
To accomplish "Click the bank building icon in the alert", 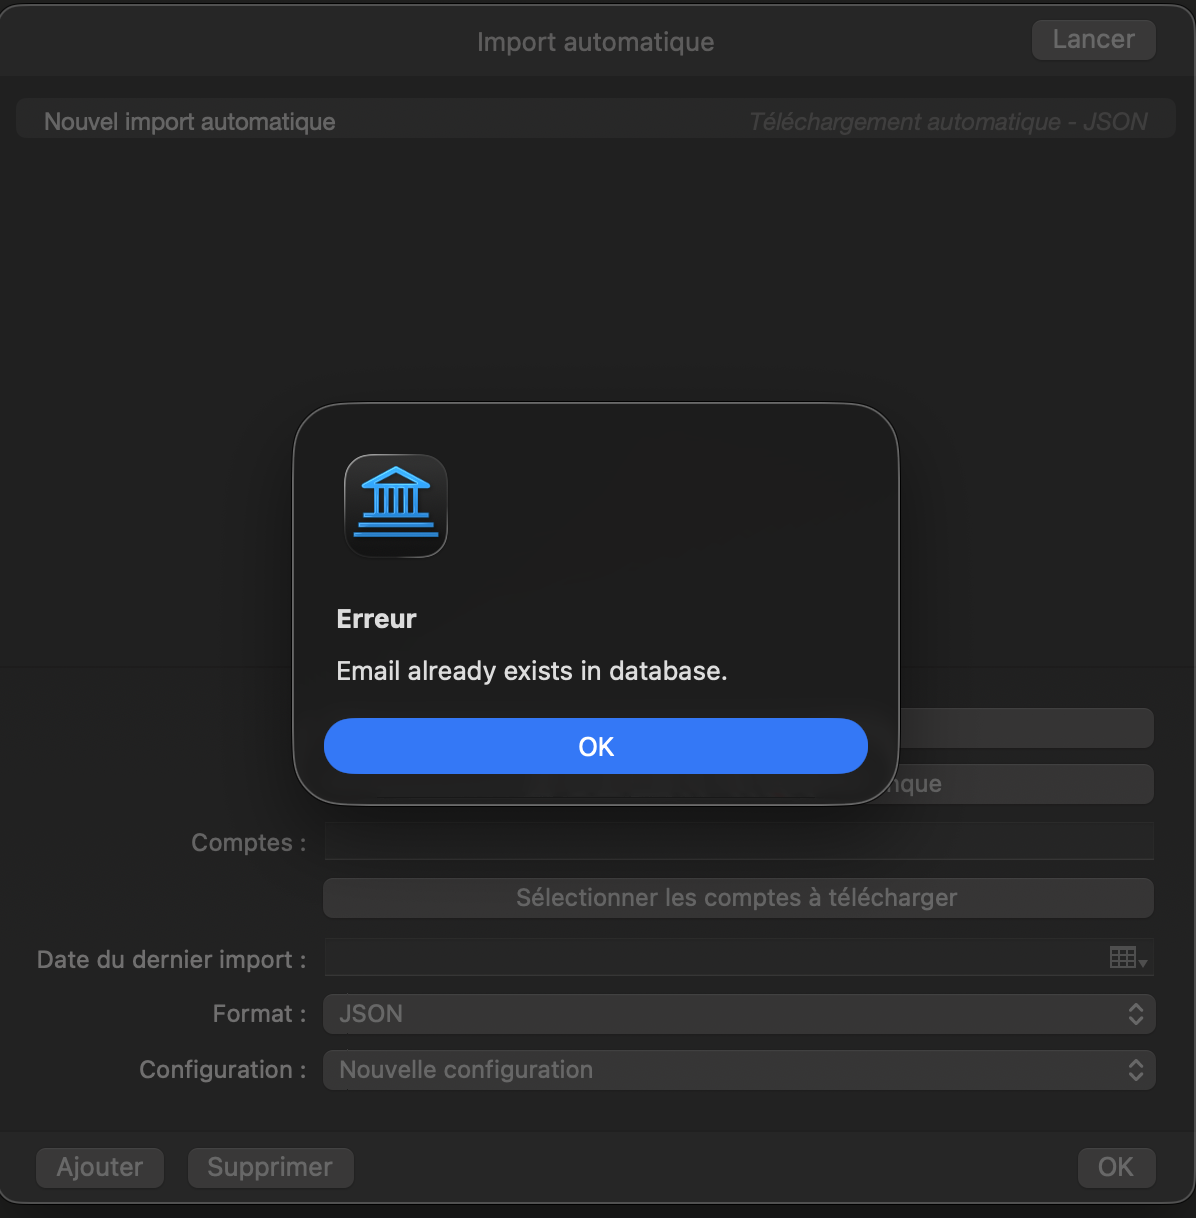I will (396, 506).
